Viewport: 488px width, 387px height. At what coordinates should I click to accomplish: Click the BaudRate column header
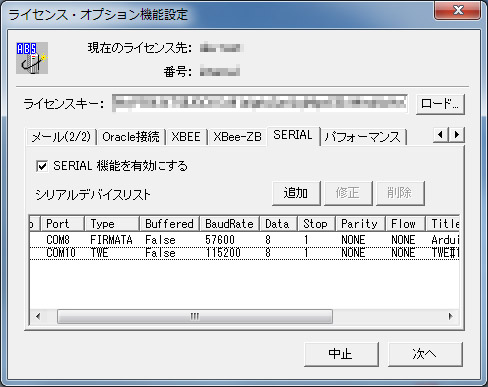(x=229, y=224)
